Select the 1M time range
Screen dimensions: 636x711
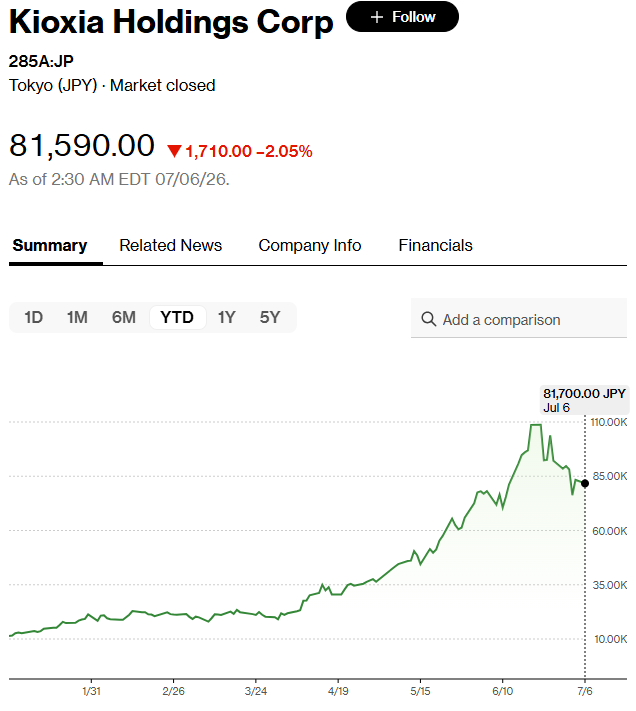pos(77,317)
